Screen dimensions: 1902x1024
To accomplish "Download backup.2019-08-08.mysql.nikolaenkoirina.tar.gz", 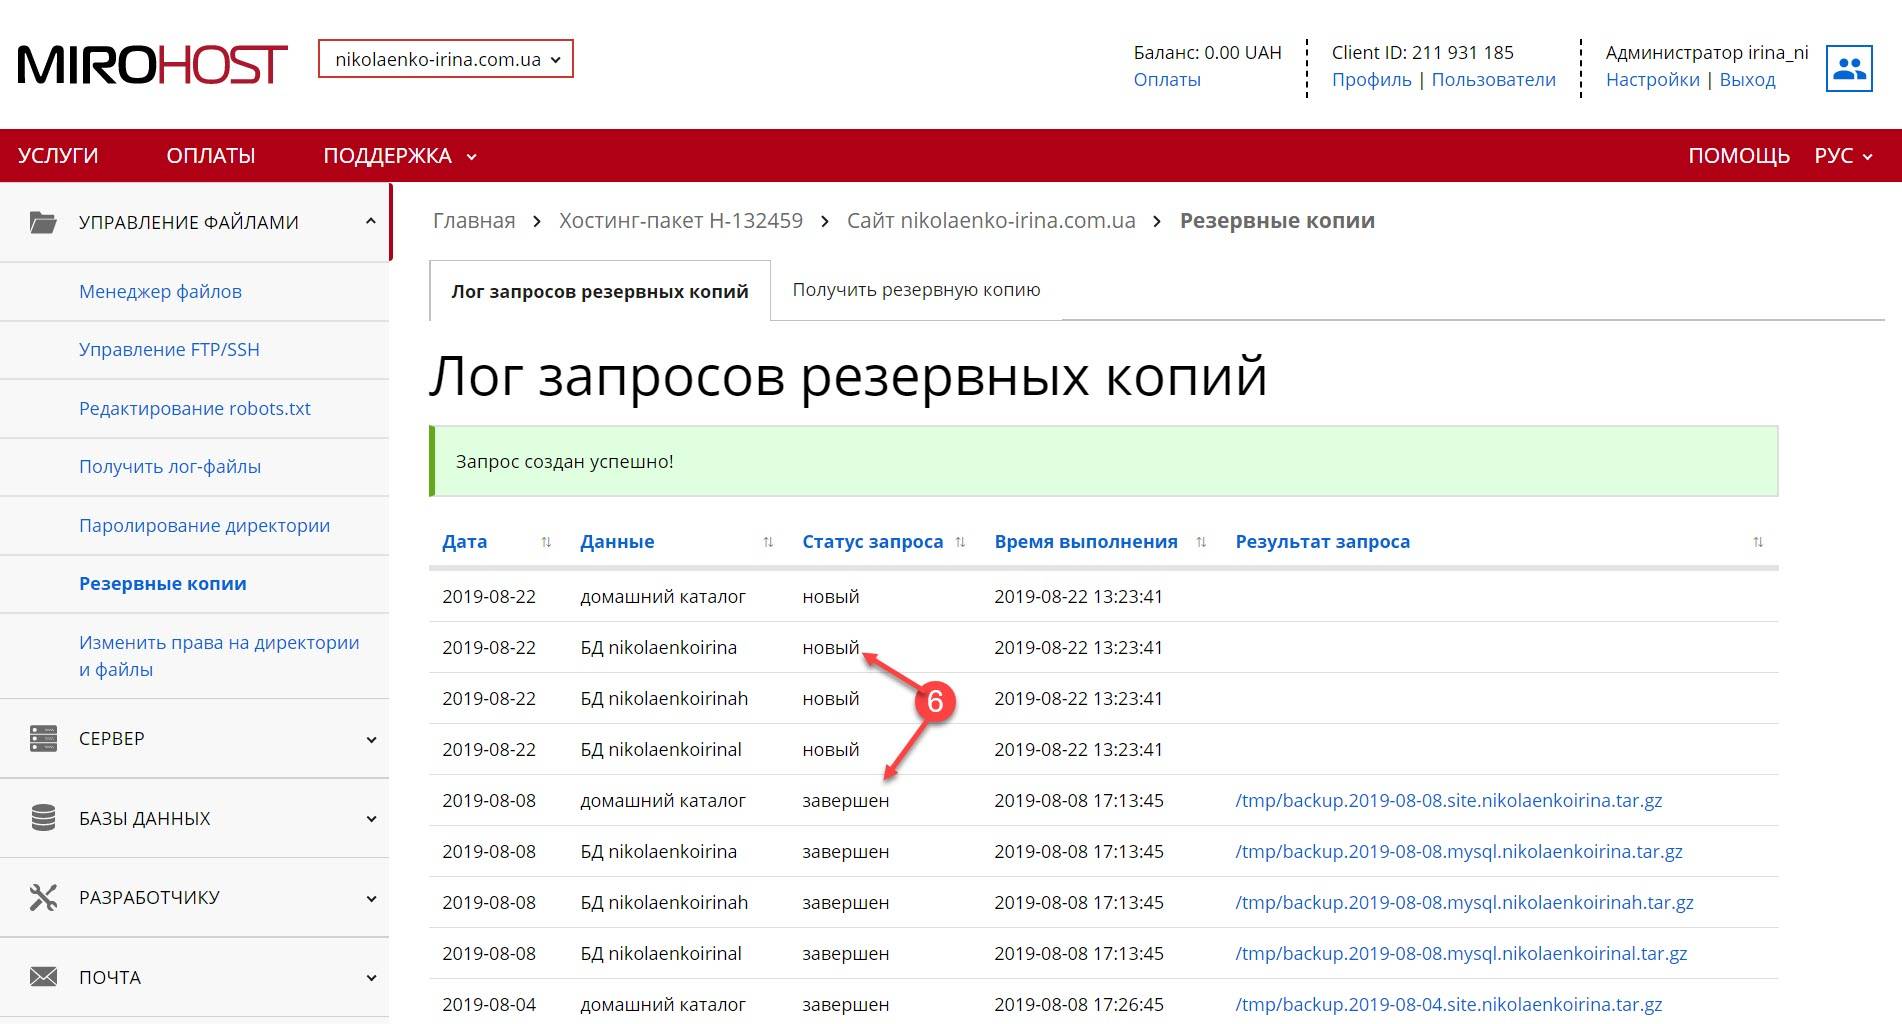I will [x=1459, y=852].
